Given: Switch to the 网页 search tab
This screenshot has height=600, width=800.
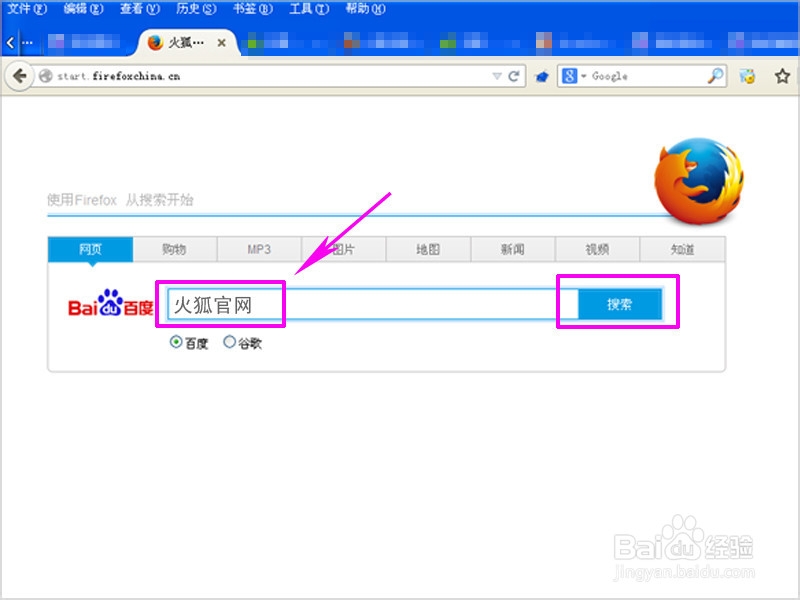Looking at the screenshot, I should [x=90, y=249].
